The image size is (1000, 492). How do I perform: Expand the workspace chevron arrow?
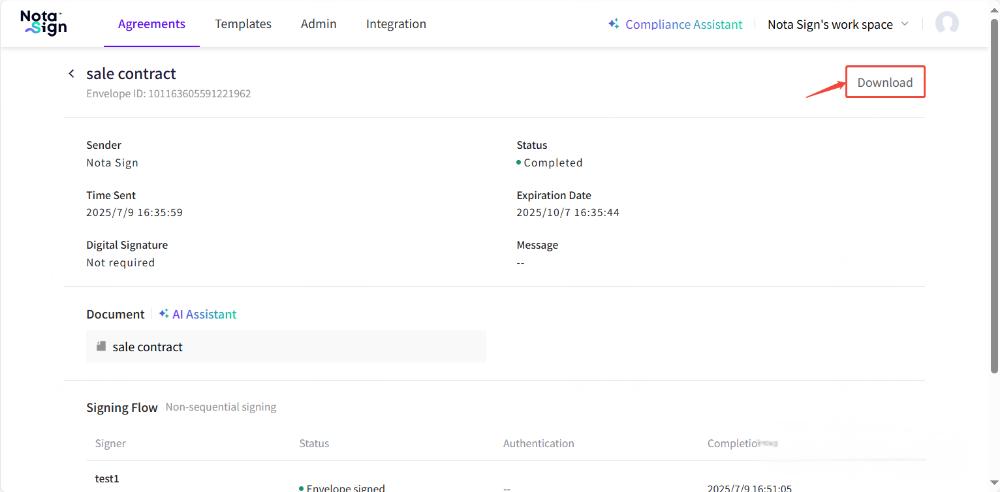[x=905, y=24]
